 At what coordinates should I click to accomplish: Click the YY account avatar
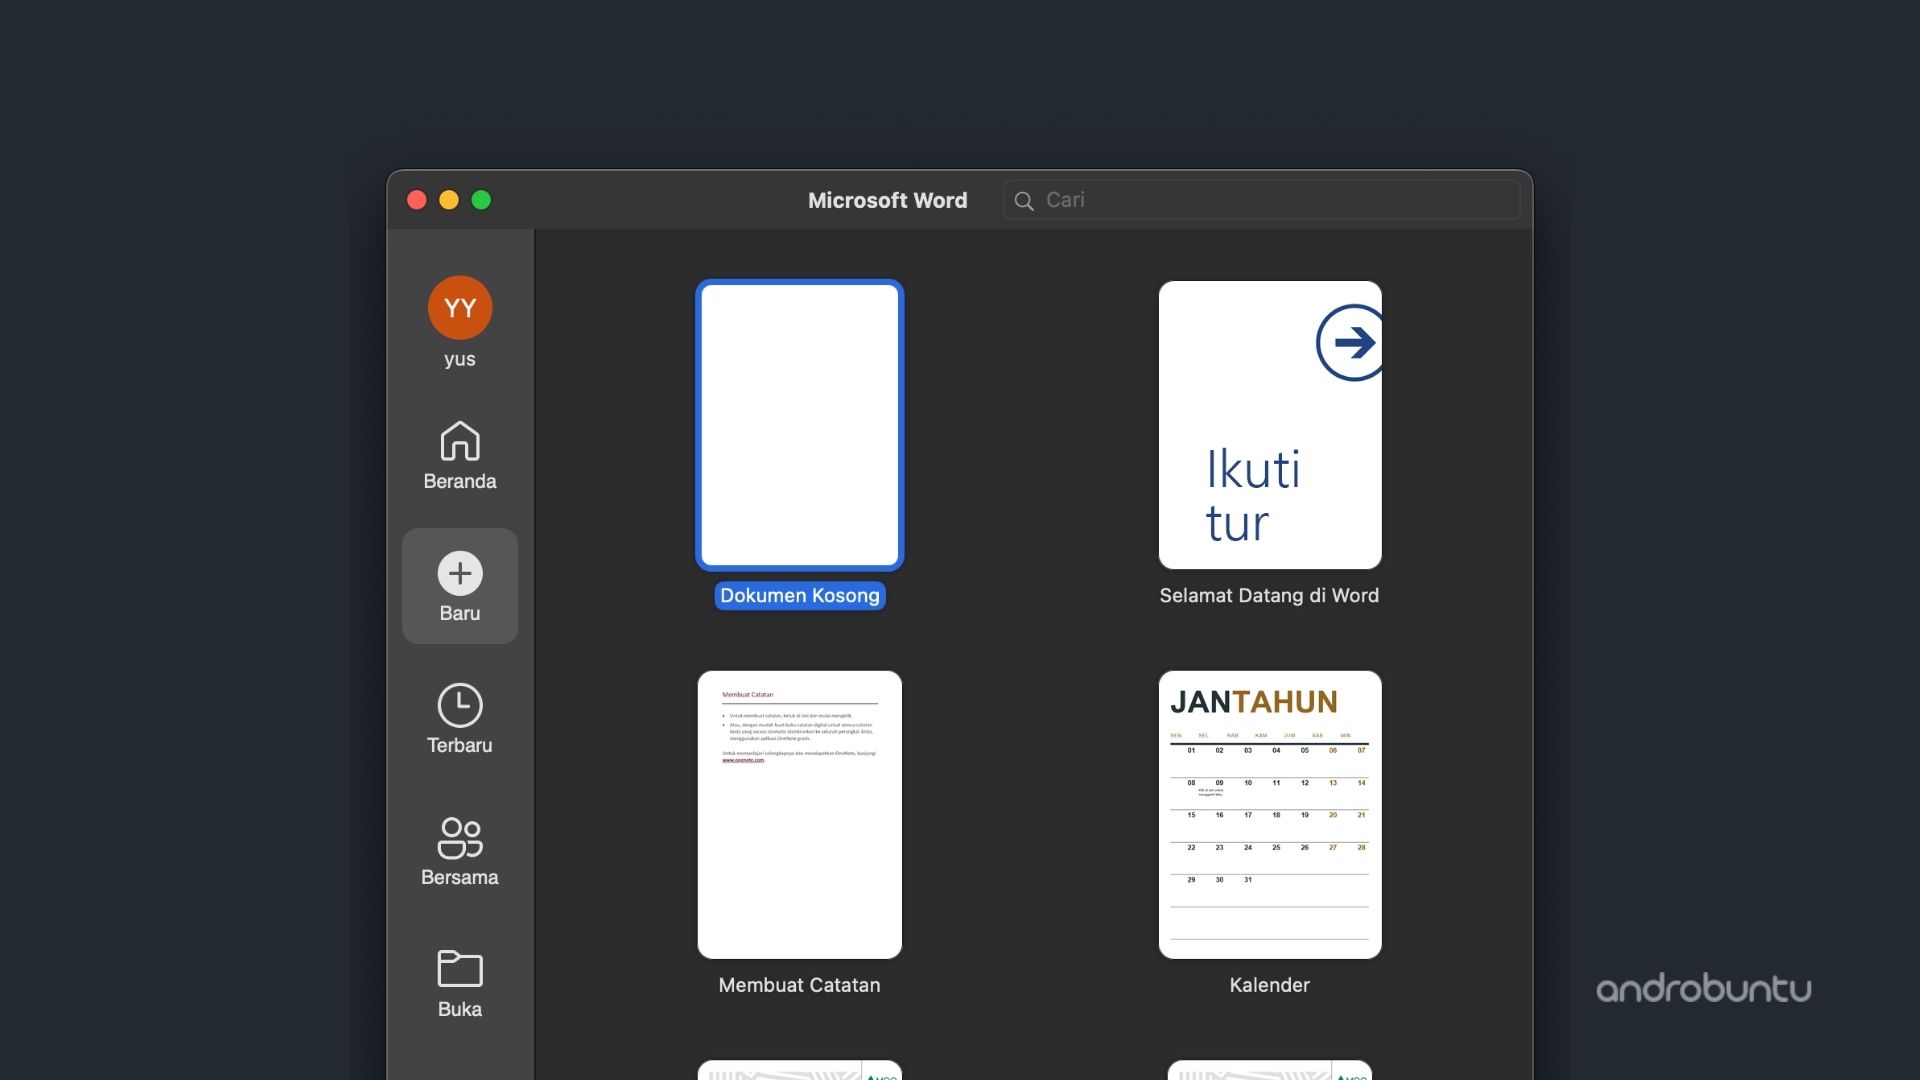pos(459,308)
